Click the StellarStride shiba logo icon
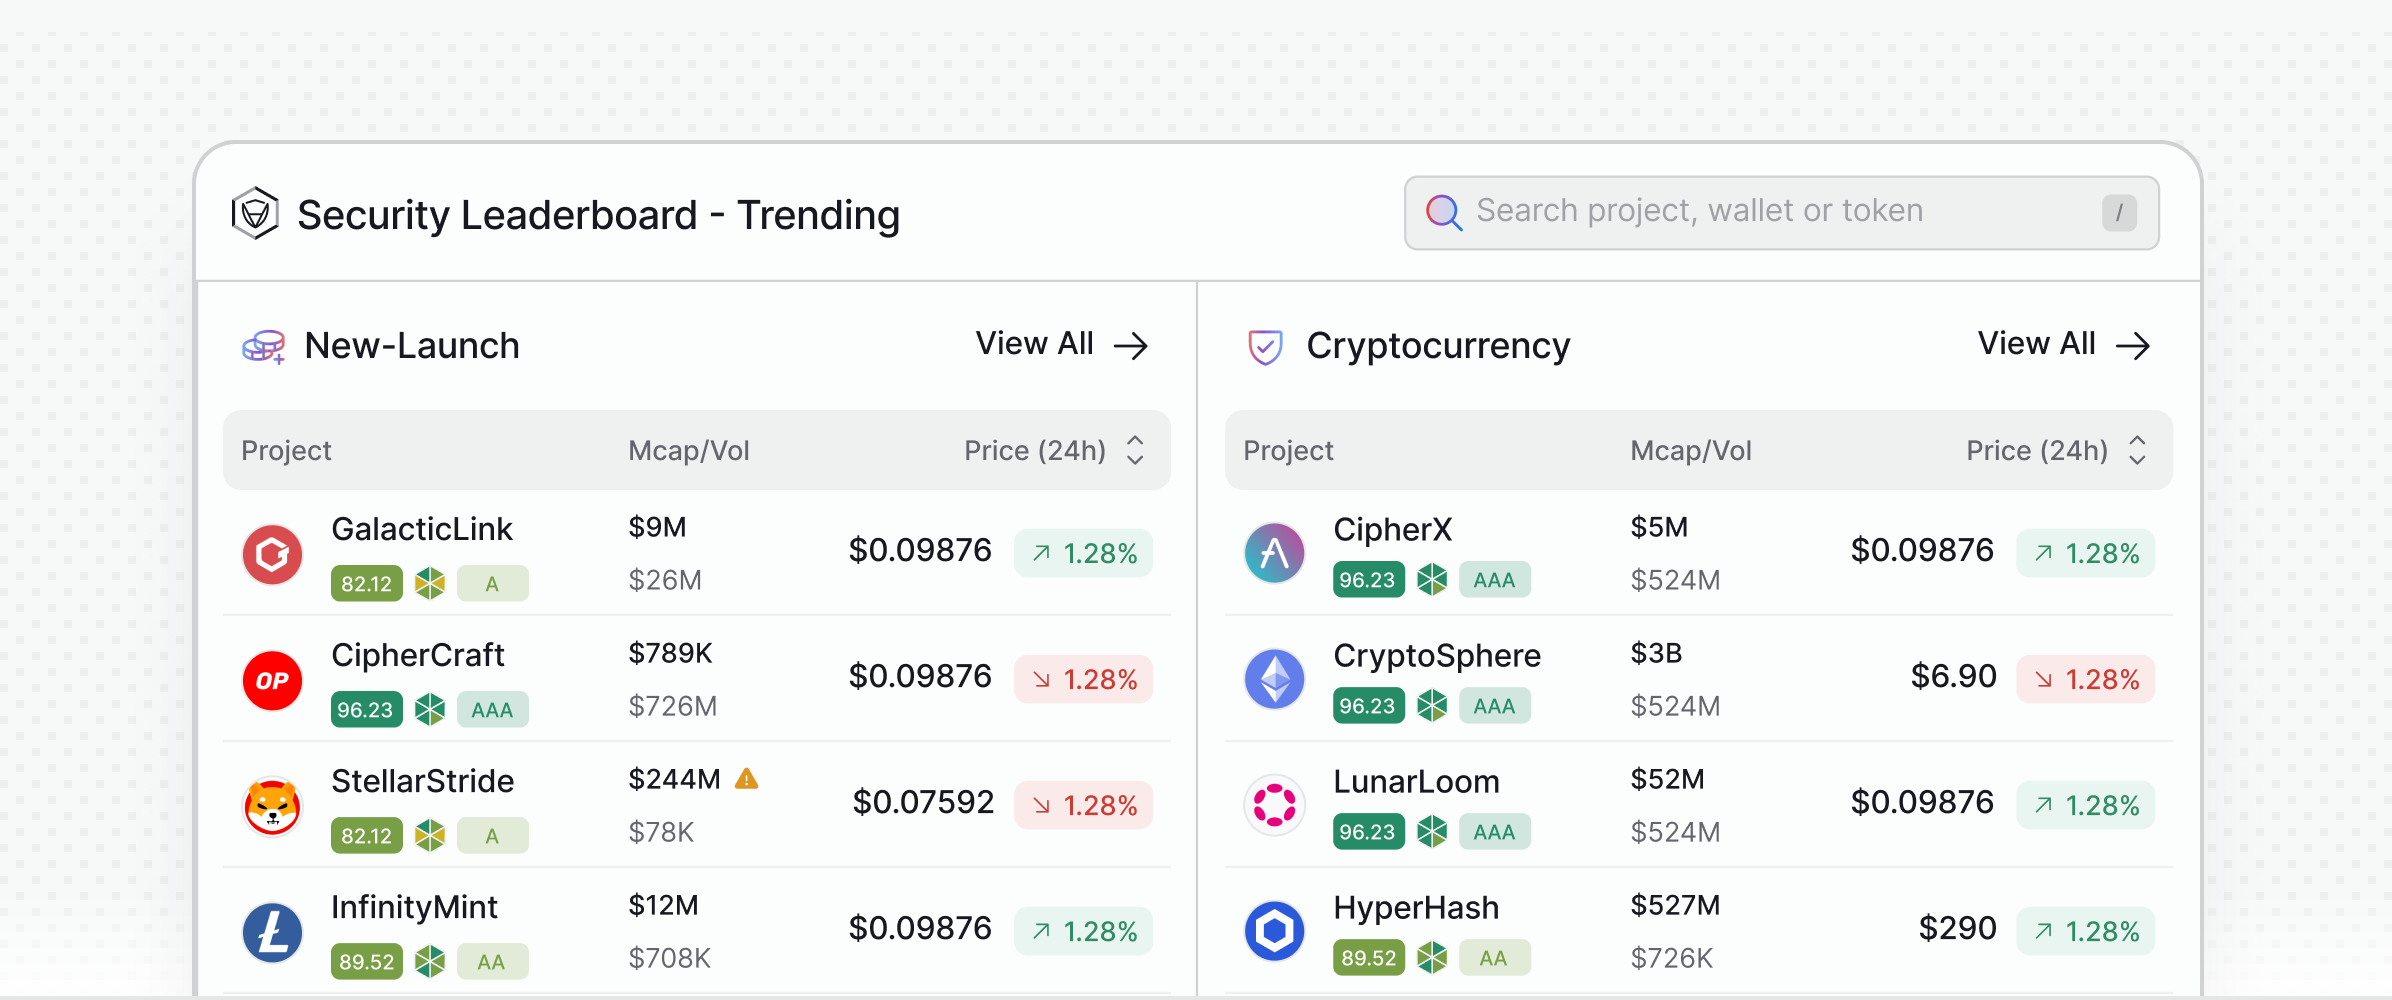The image size is (2392, 1000). 272,806
